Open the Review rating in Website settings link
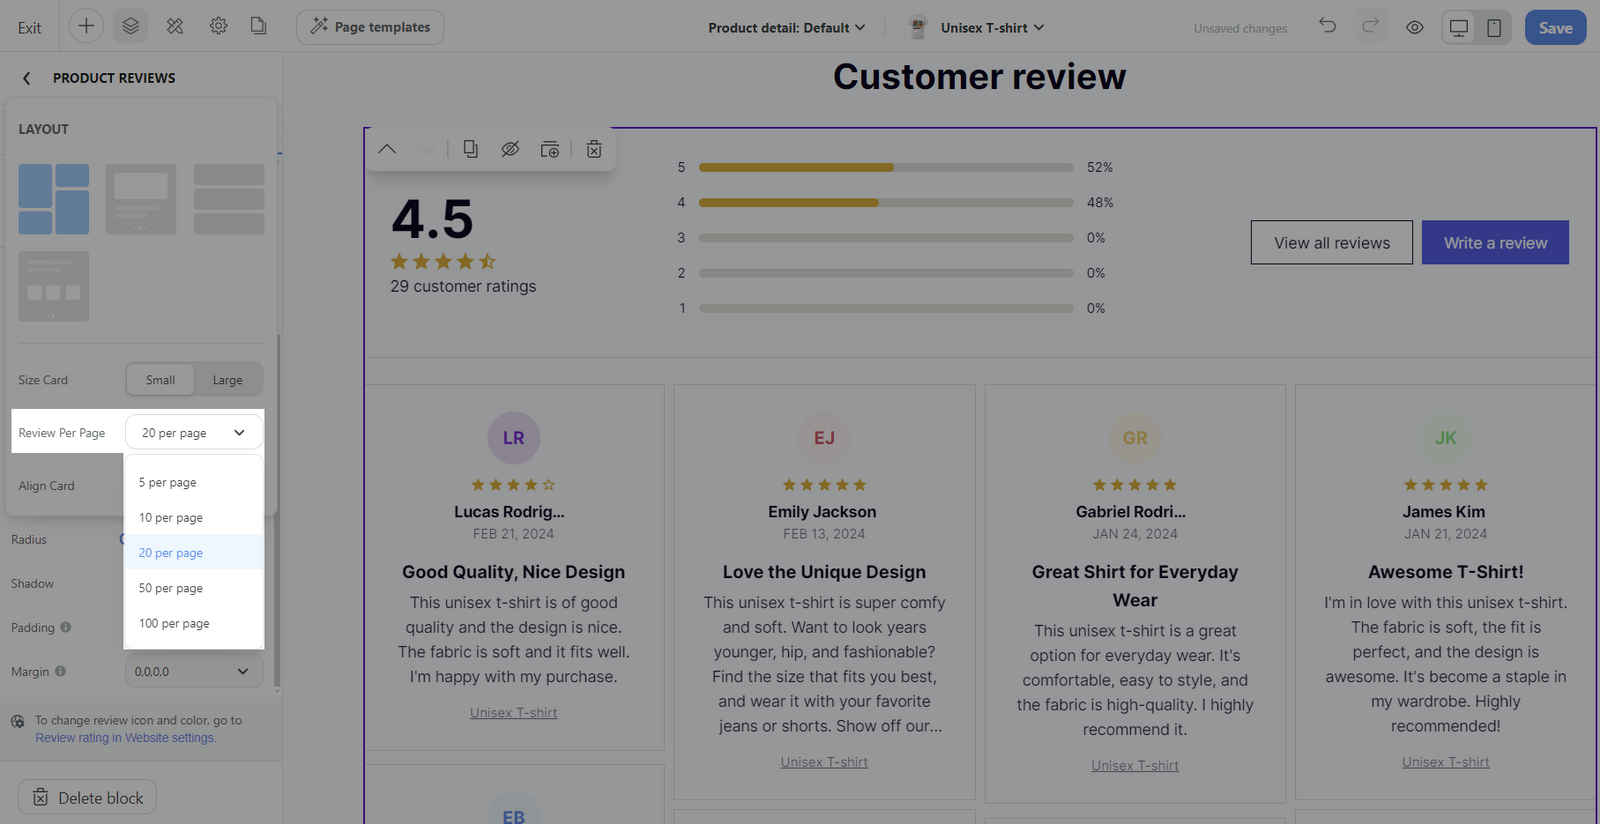Image resolution: width=1600 pixels, height=824 pixels. click(x=125, y=738)
